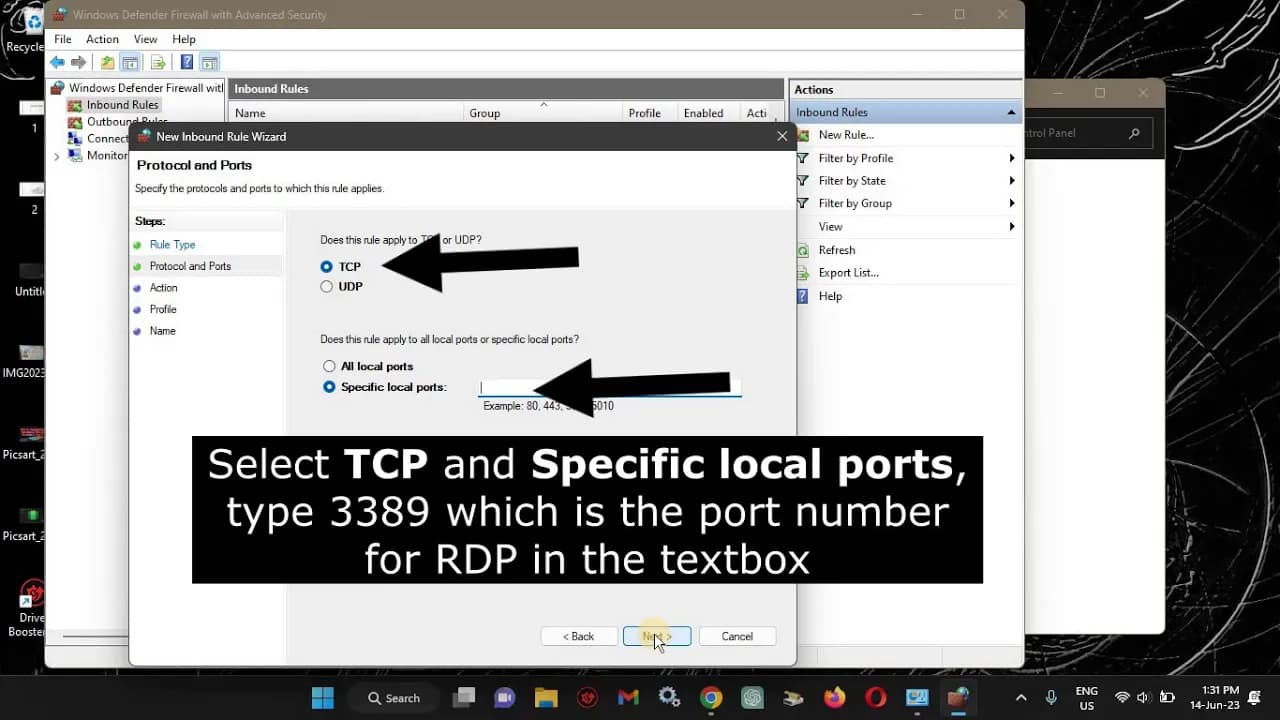This screenshot has width=1280, height=720.
Task: Open the Action menu
Action: tap(102, 39)
